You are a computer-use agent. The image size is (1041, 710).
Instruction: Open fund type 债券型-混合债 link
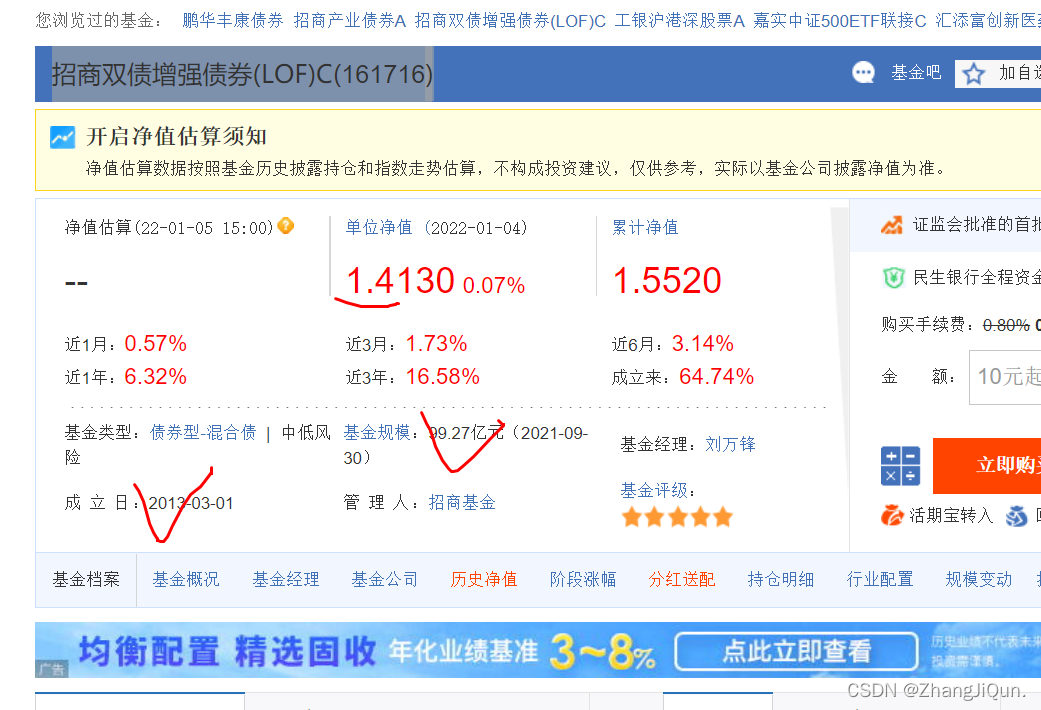coord(203,433)
